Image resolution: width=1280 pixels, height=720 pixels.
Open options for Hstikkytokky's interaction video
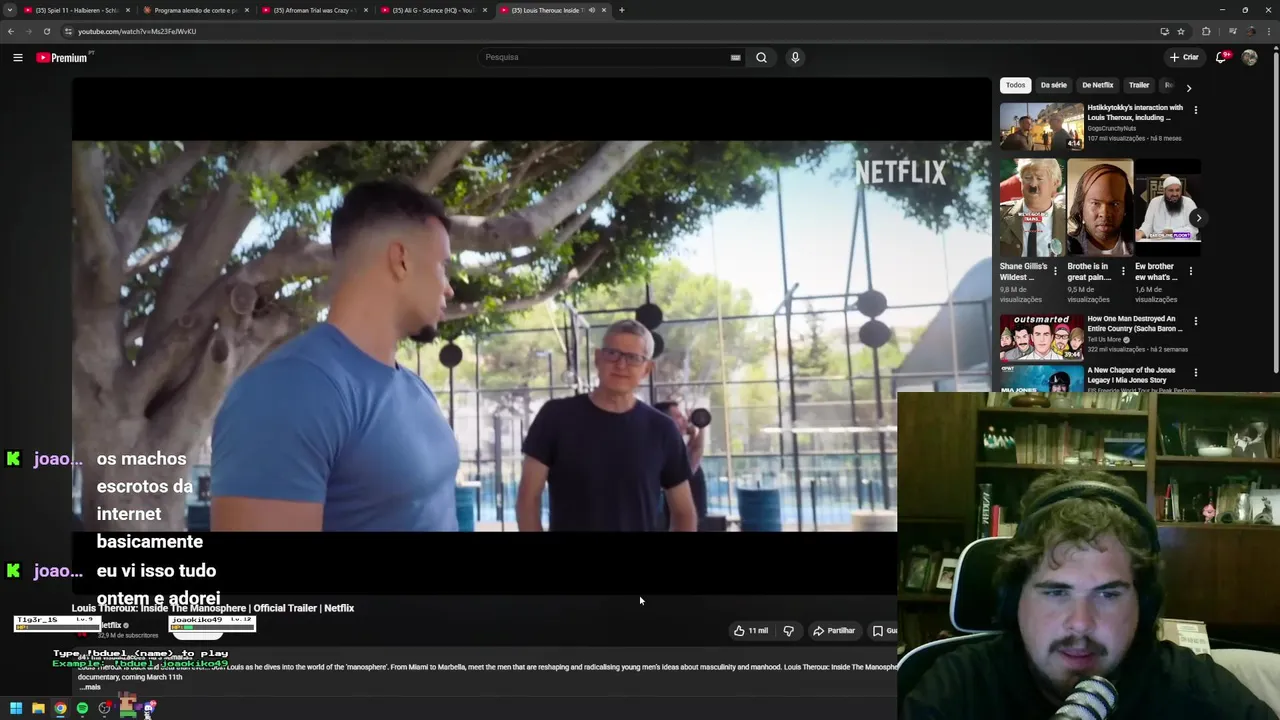coord(1195,110)
